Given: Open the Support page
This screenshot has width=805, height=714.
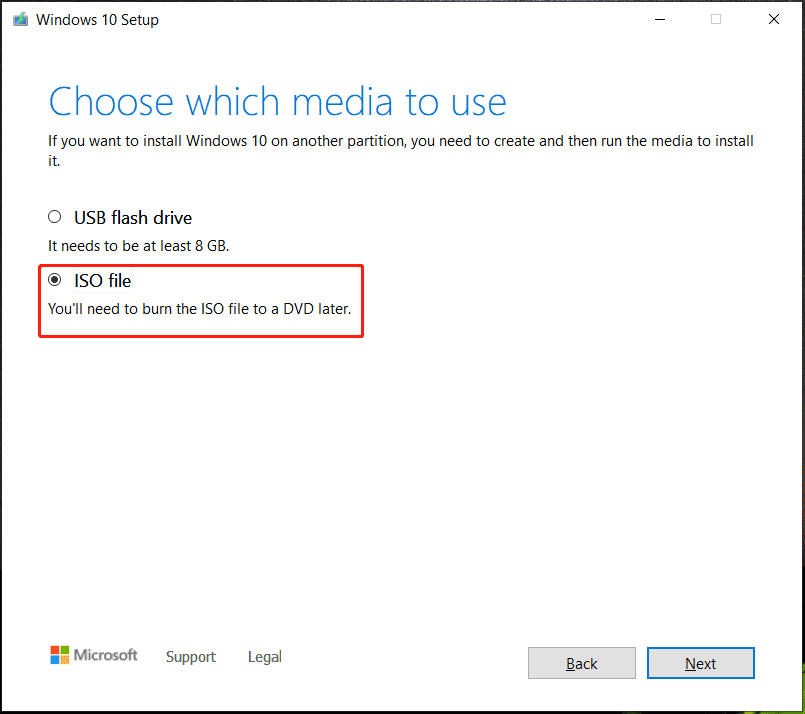Looking at the screenshot, I should 190,657.
